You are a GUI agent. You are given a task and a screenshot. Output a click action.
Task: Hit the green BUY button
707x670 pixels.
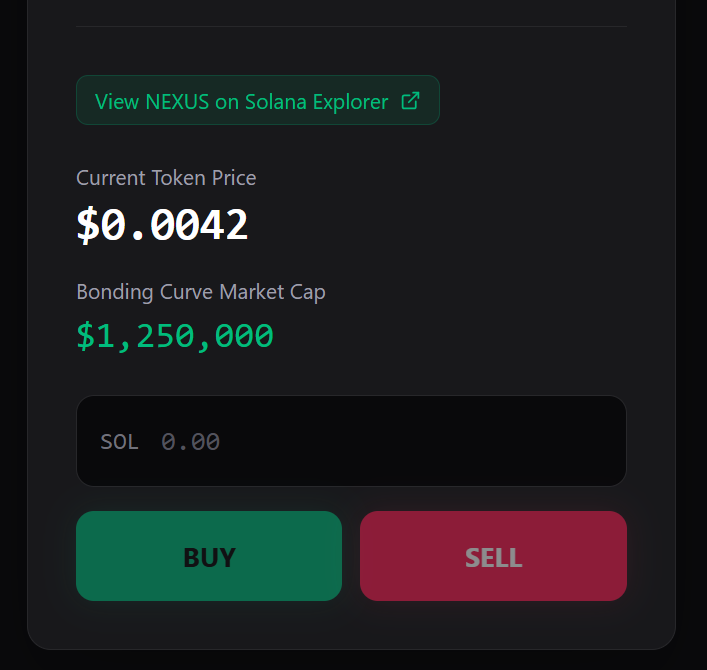(x=209, y=556)
